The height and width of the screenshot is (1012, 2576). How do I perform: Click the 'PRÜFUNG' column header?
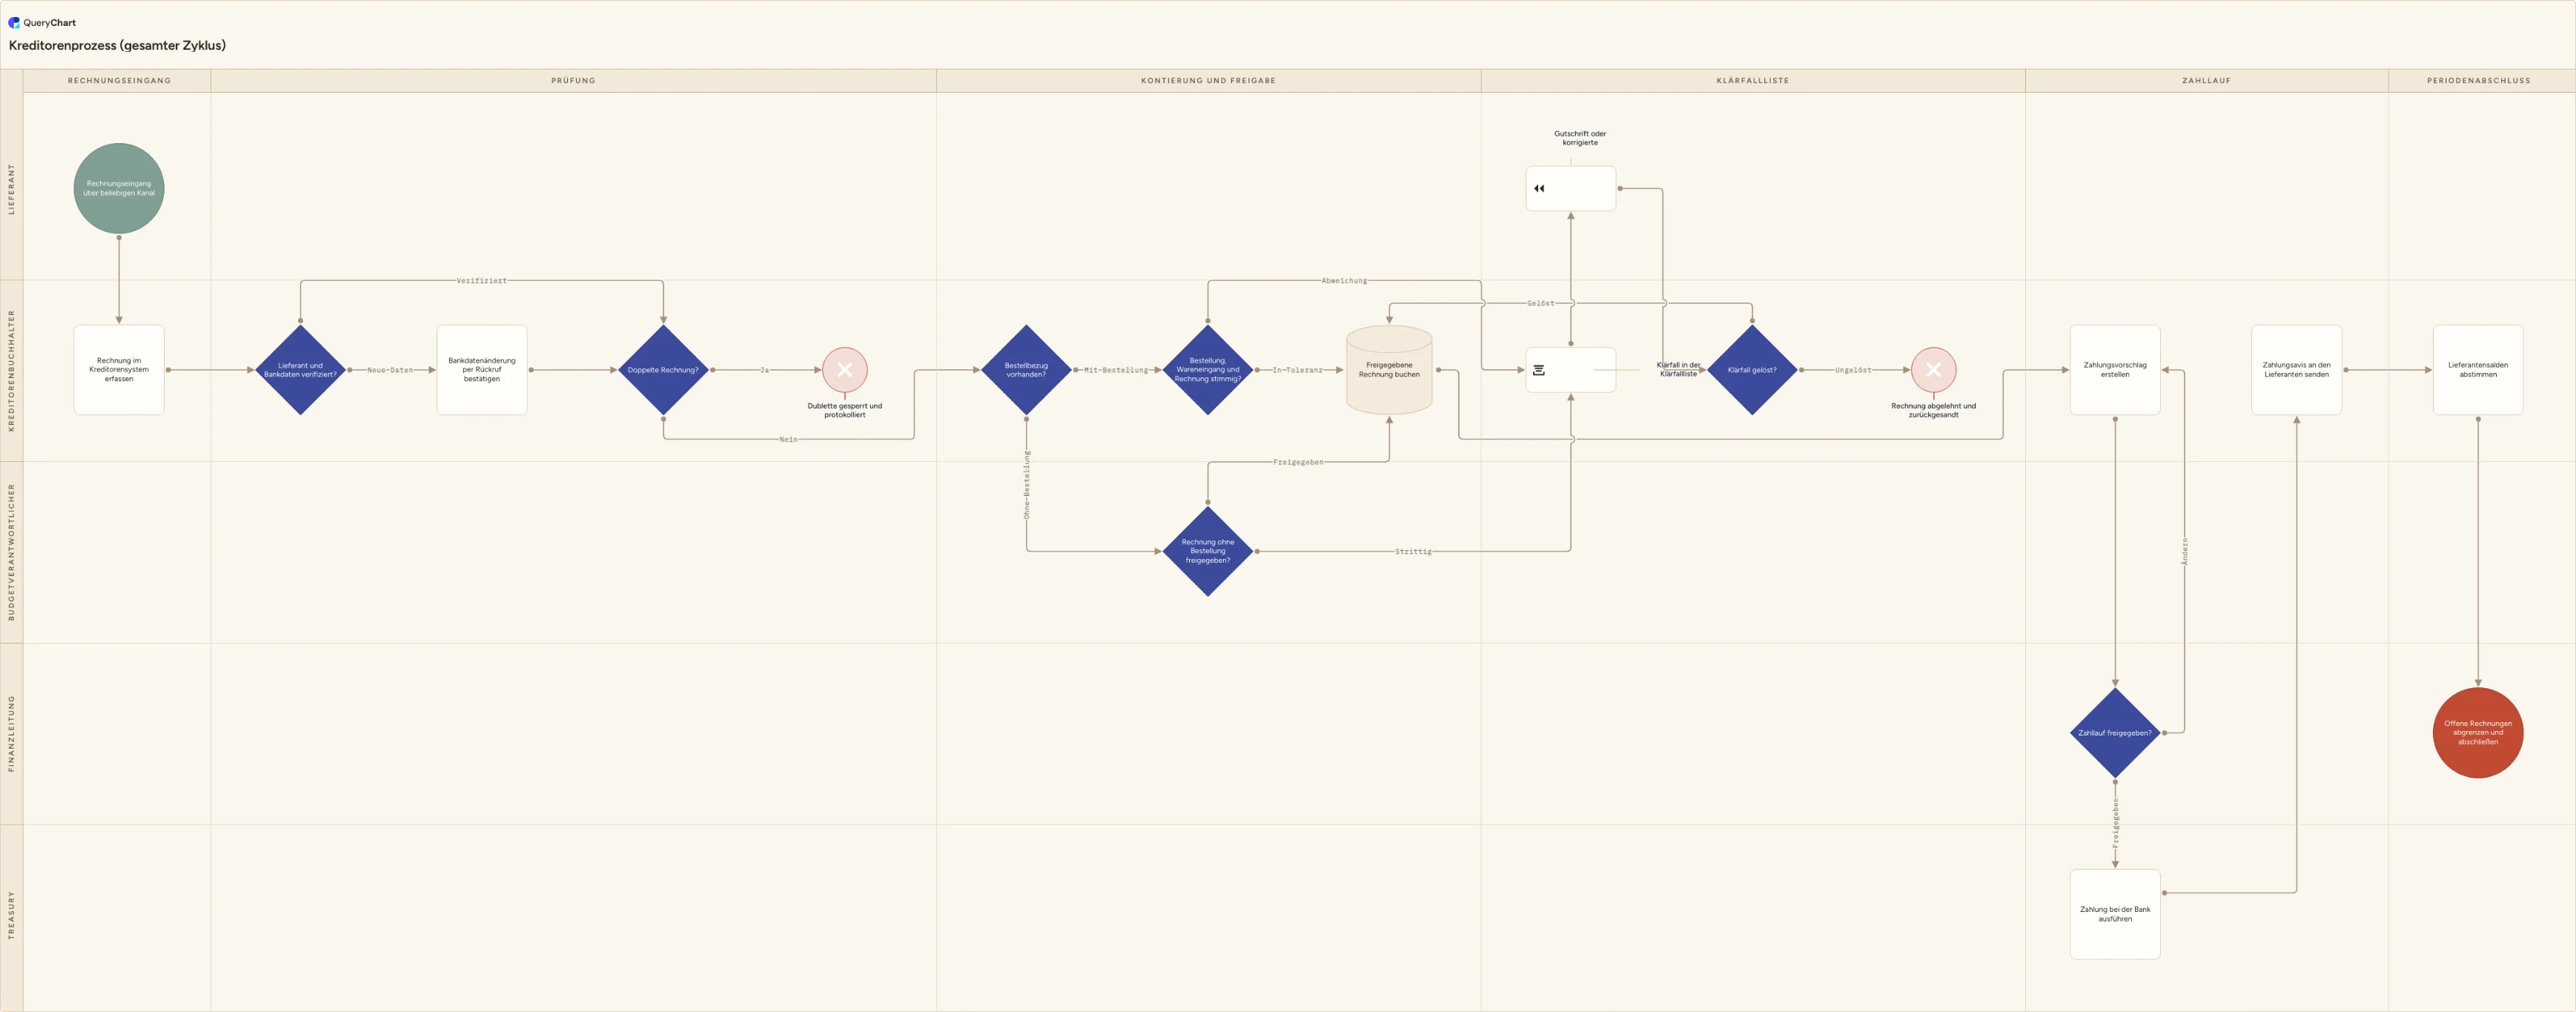573,81
